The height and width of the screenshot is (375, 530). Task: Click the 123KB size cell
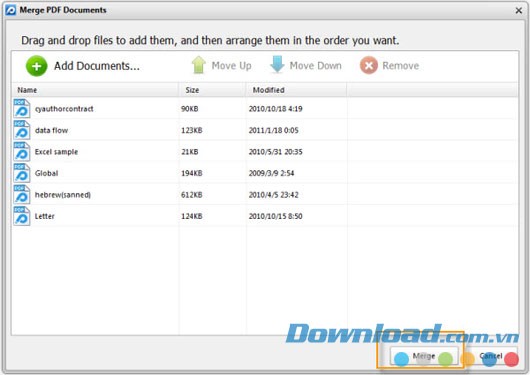point(192,130)
